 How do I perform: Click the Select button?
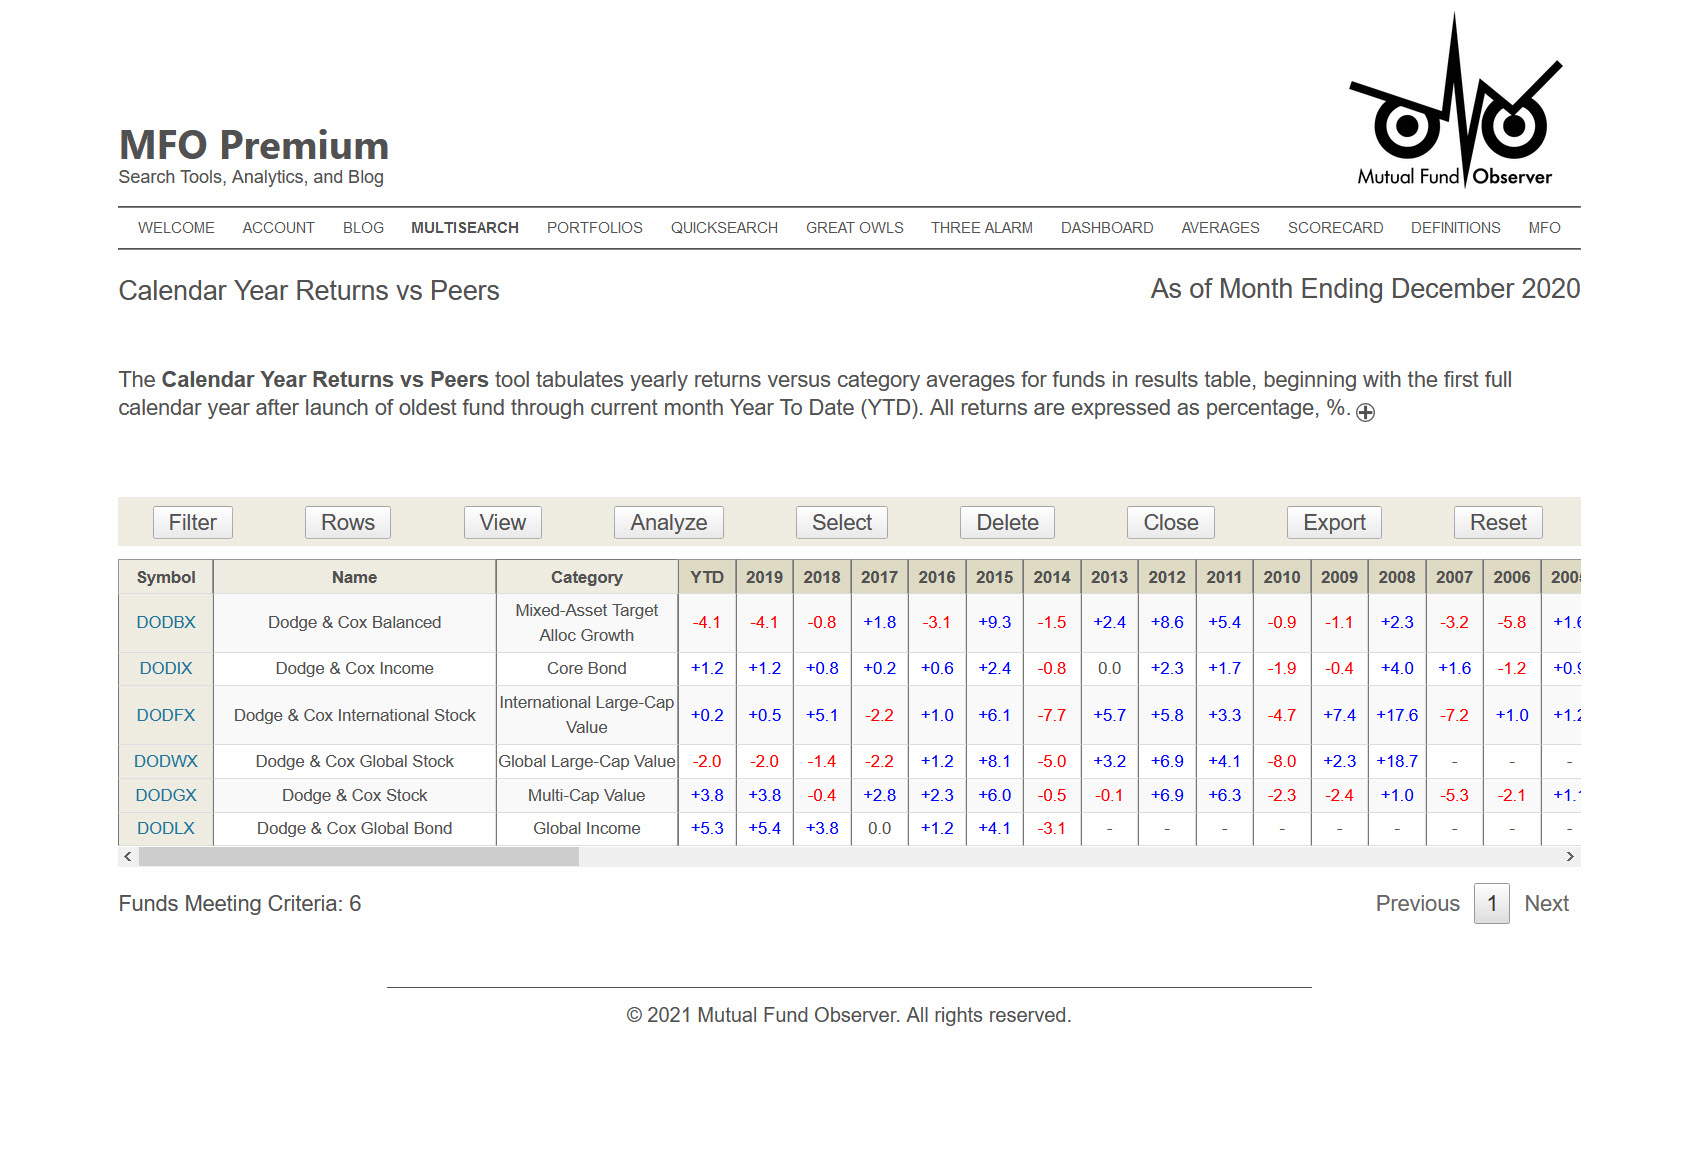tap(842, 522)
